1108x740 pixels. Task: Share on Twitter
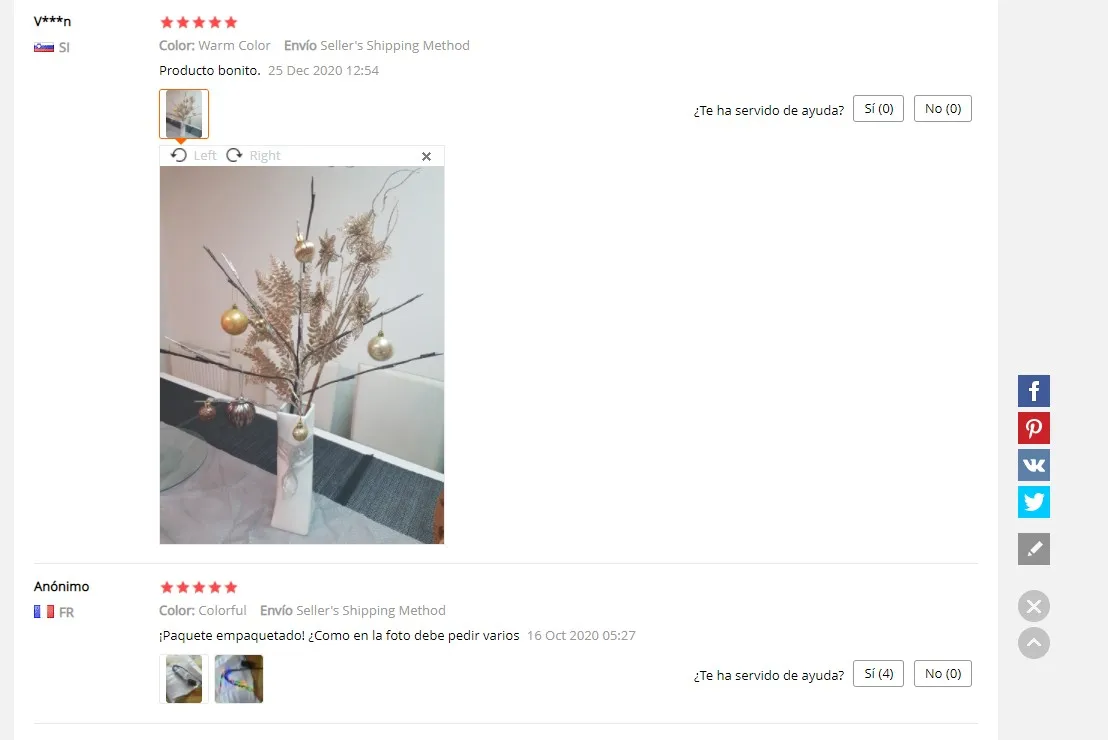[x=1033, y=502]
